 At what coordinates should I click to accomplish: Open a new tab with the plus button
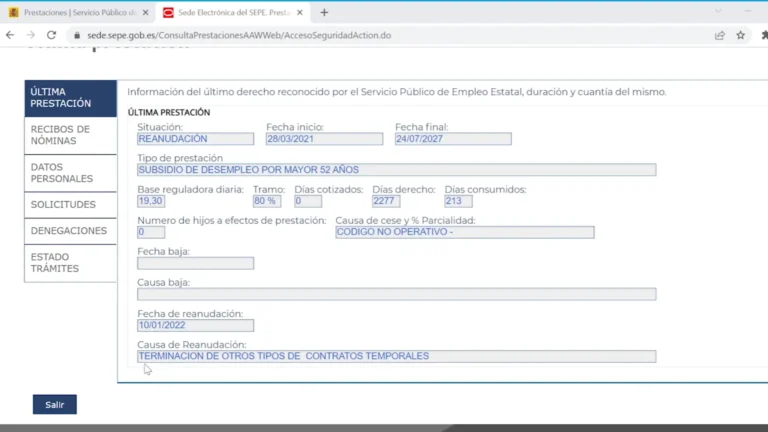(x=324, y=13)
